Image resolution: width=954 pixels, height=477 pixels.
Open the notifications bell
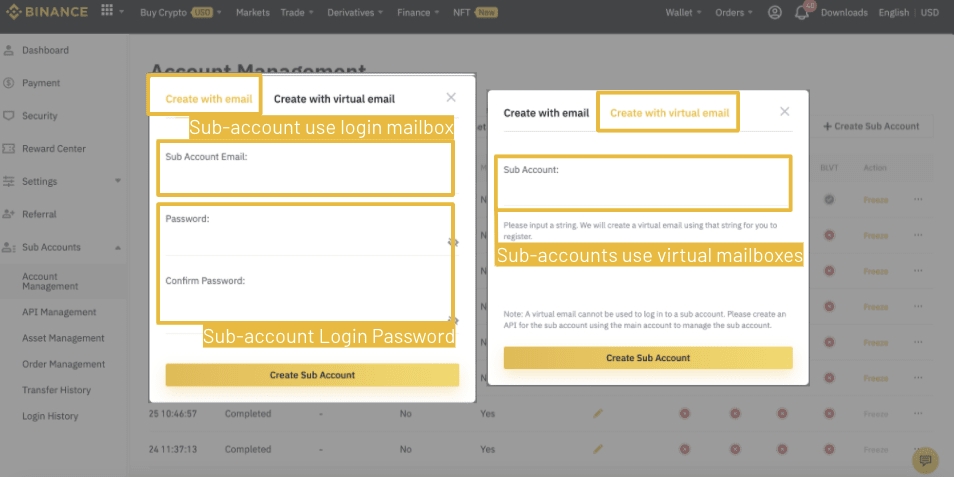[x=802, y=13]
